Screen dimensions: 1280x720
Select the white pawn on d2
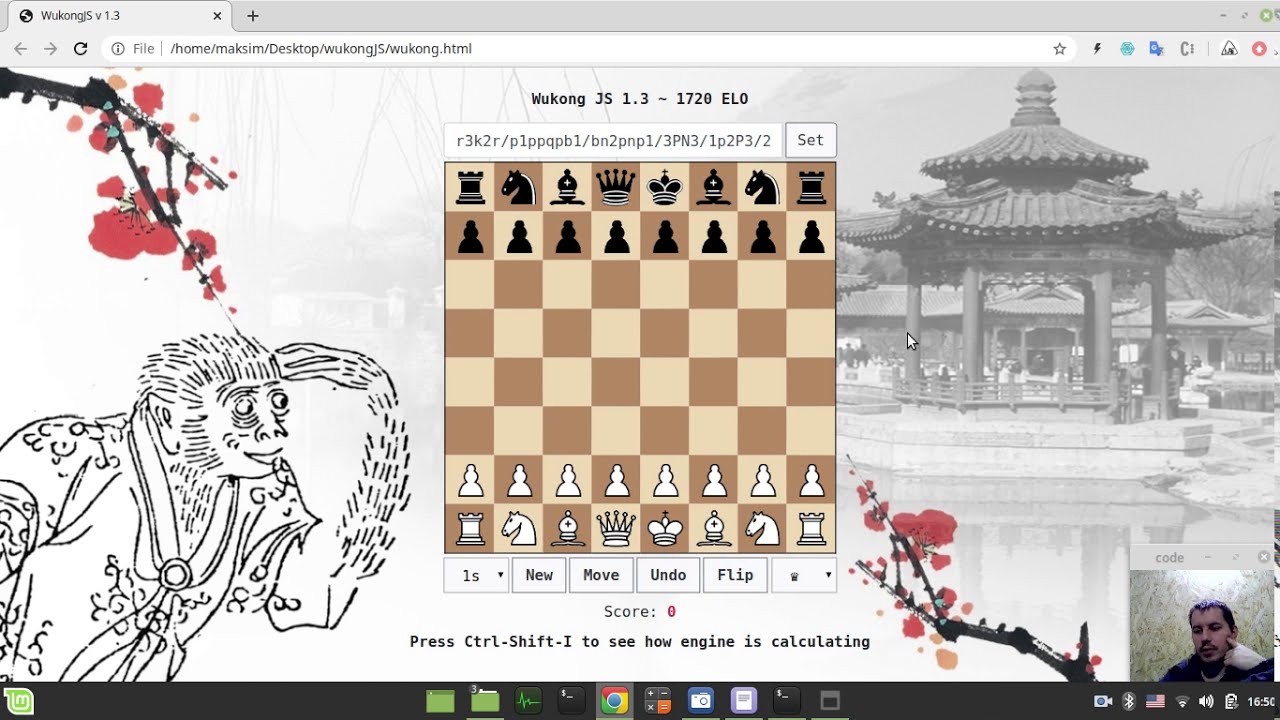coord(616,480)
